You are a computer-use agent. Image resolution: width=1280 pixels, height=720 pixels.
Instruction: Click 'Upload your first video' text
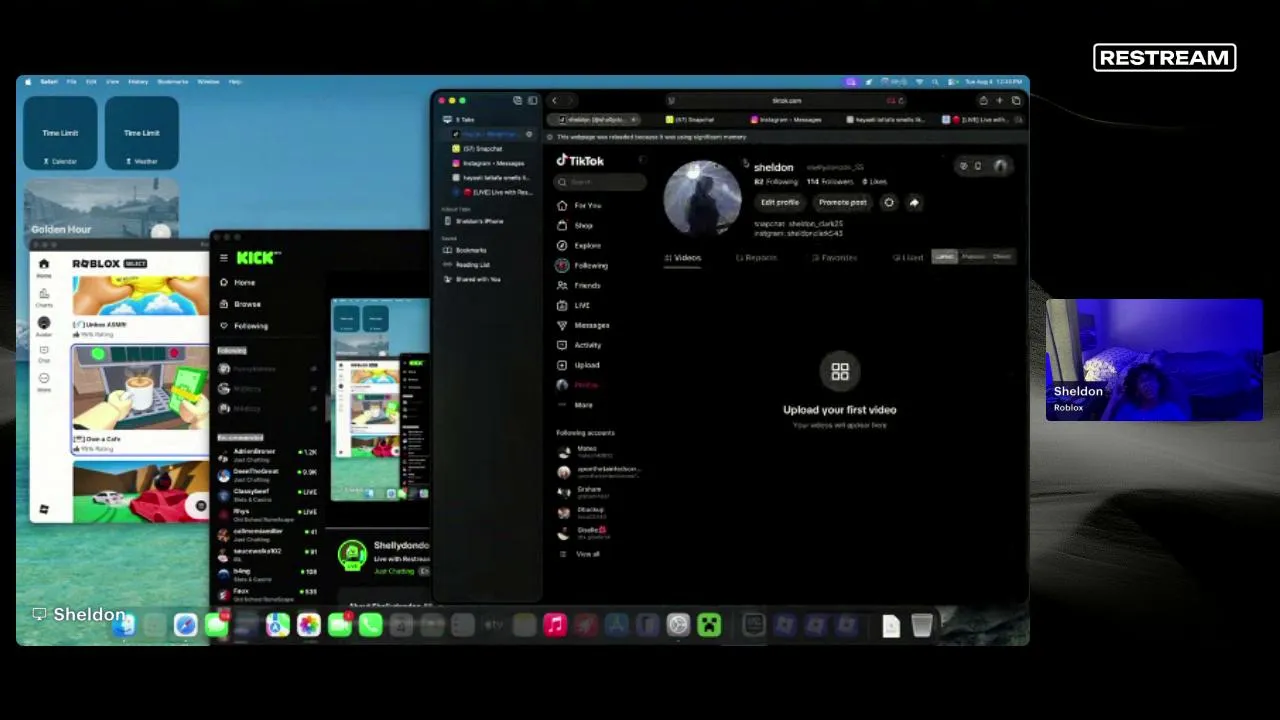click(840, 410)
